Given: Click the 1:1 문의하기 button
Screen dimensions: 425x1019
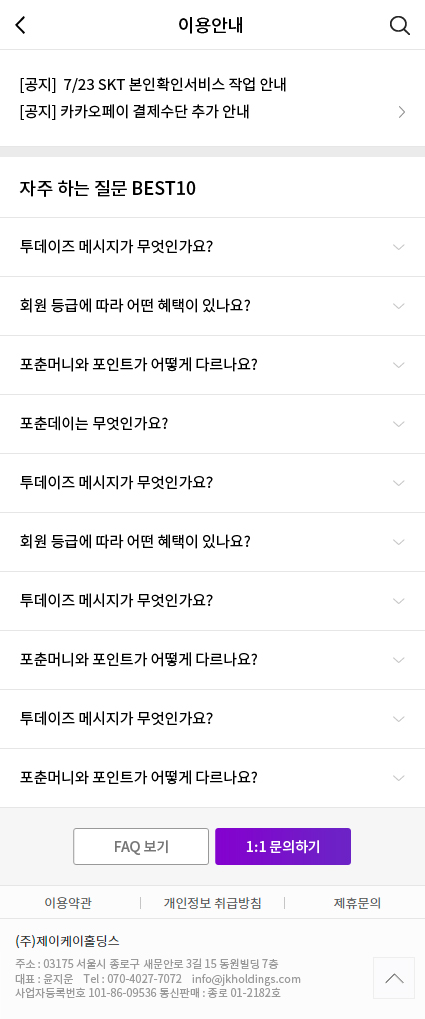Looking at the screenshot, I should point(283,846).
